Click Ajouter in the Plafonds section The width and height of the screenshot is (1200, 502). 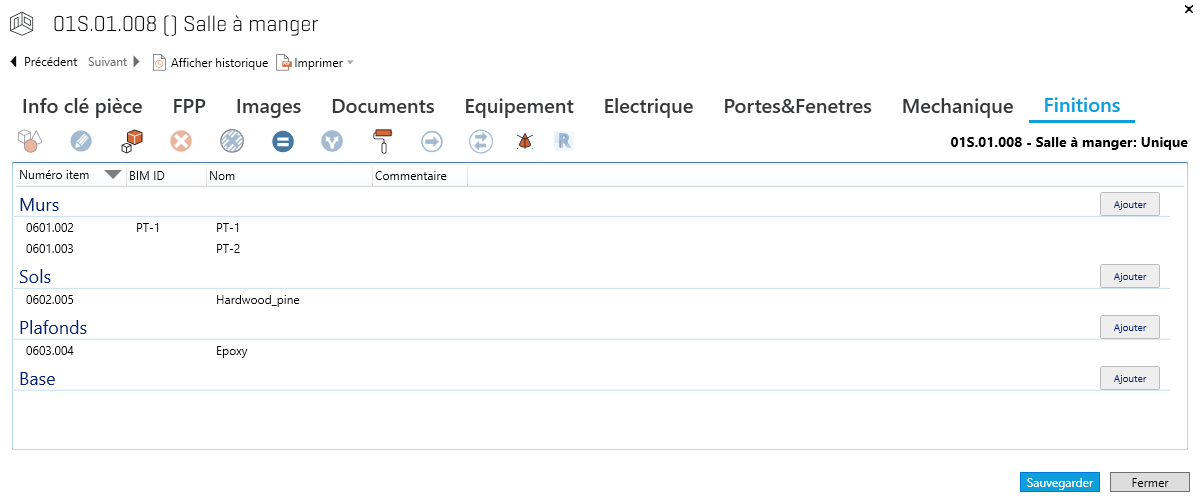point(1130,327)
